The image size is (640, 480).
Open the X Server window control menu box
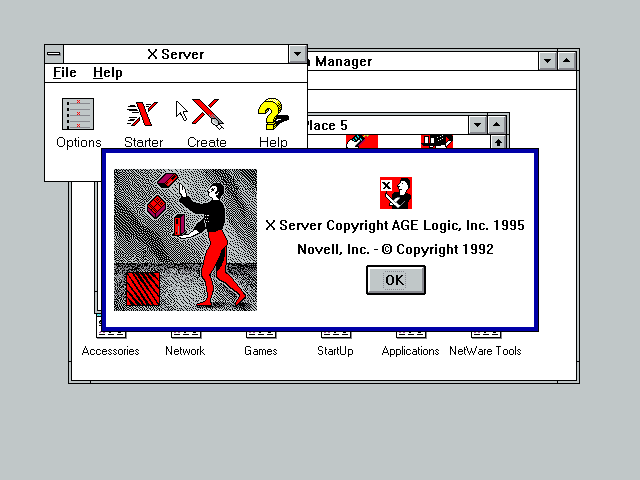[x=54, y=54]
